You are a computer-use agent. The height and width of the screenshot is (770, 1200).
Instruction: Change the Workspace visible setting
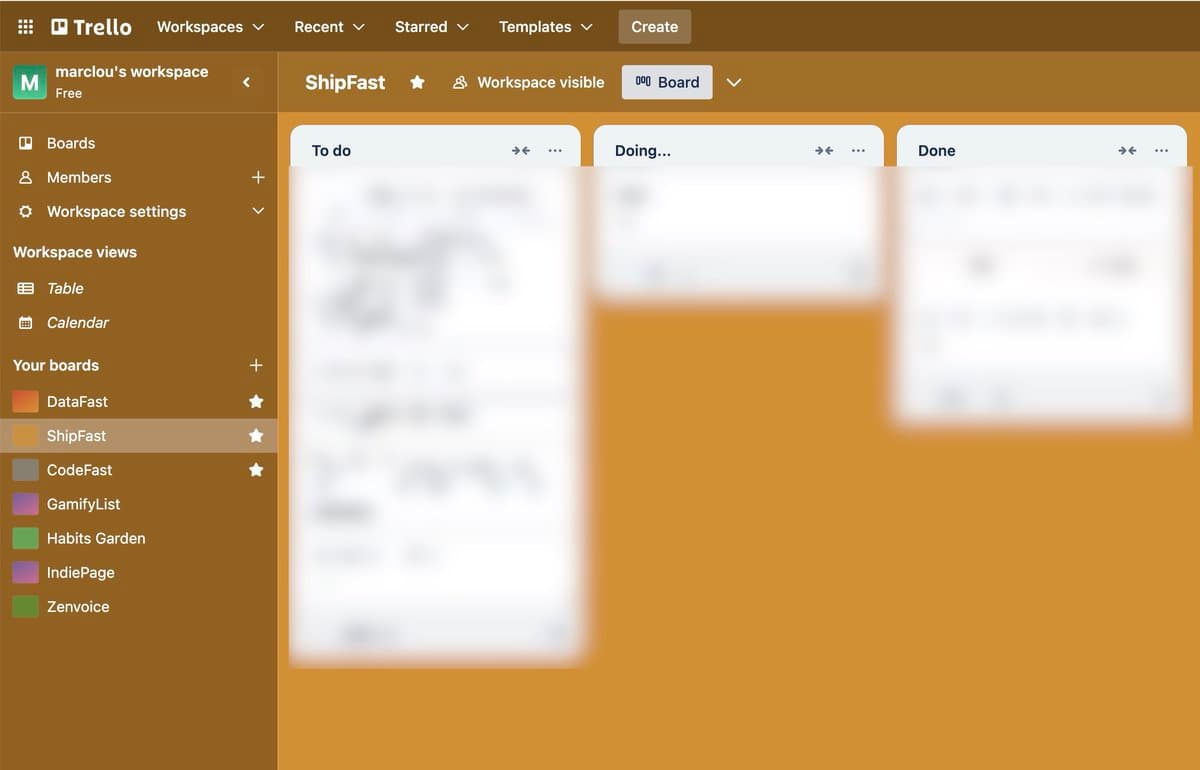point(528,82)
